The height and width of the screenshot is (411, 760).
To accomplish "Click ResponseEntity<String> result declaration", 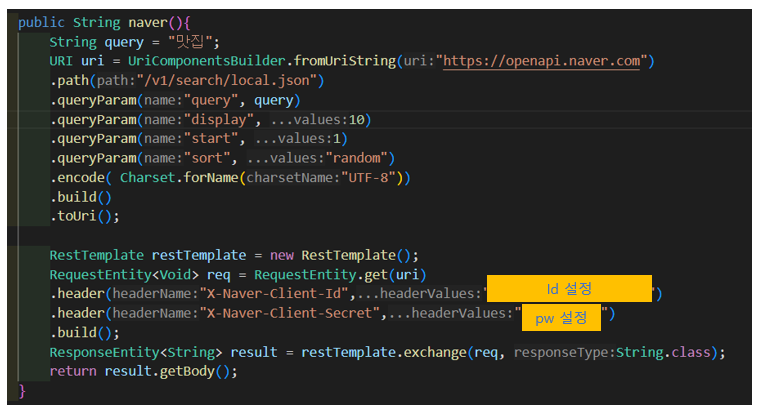I will pos(163,352).
